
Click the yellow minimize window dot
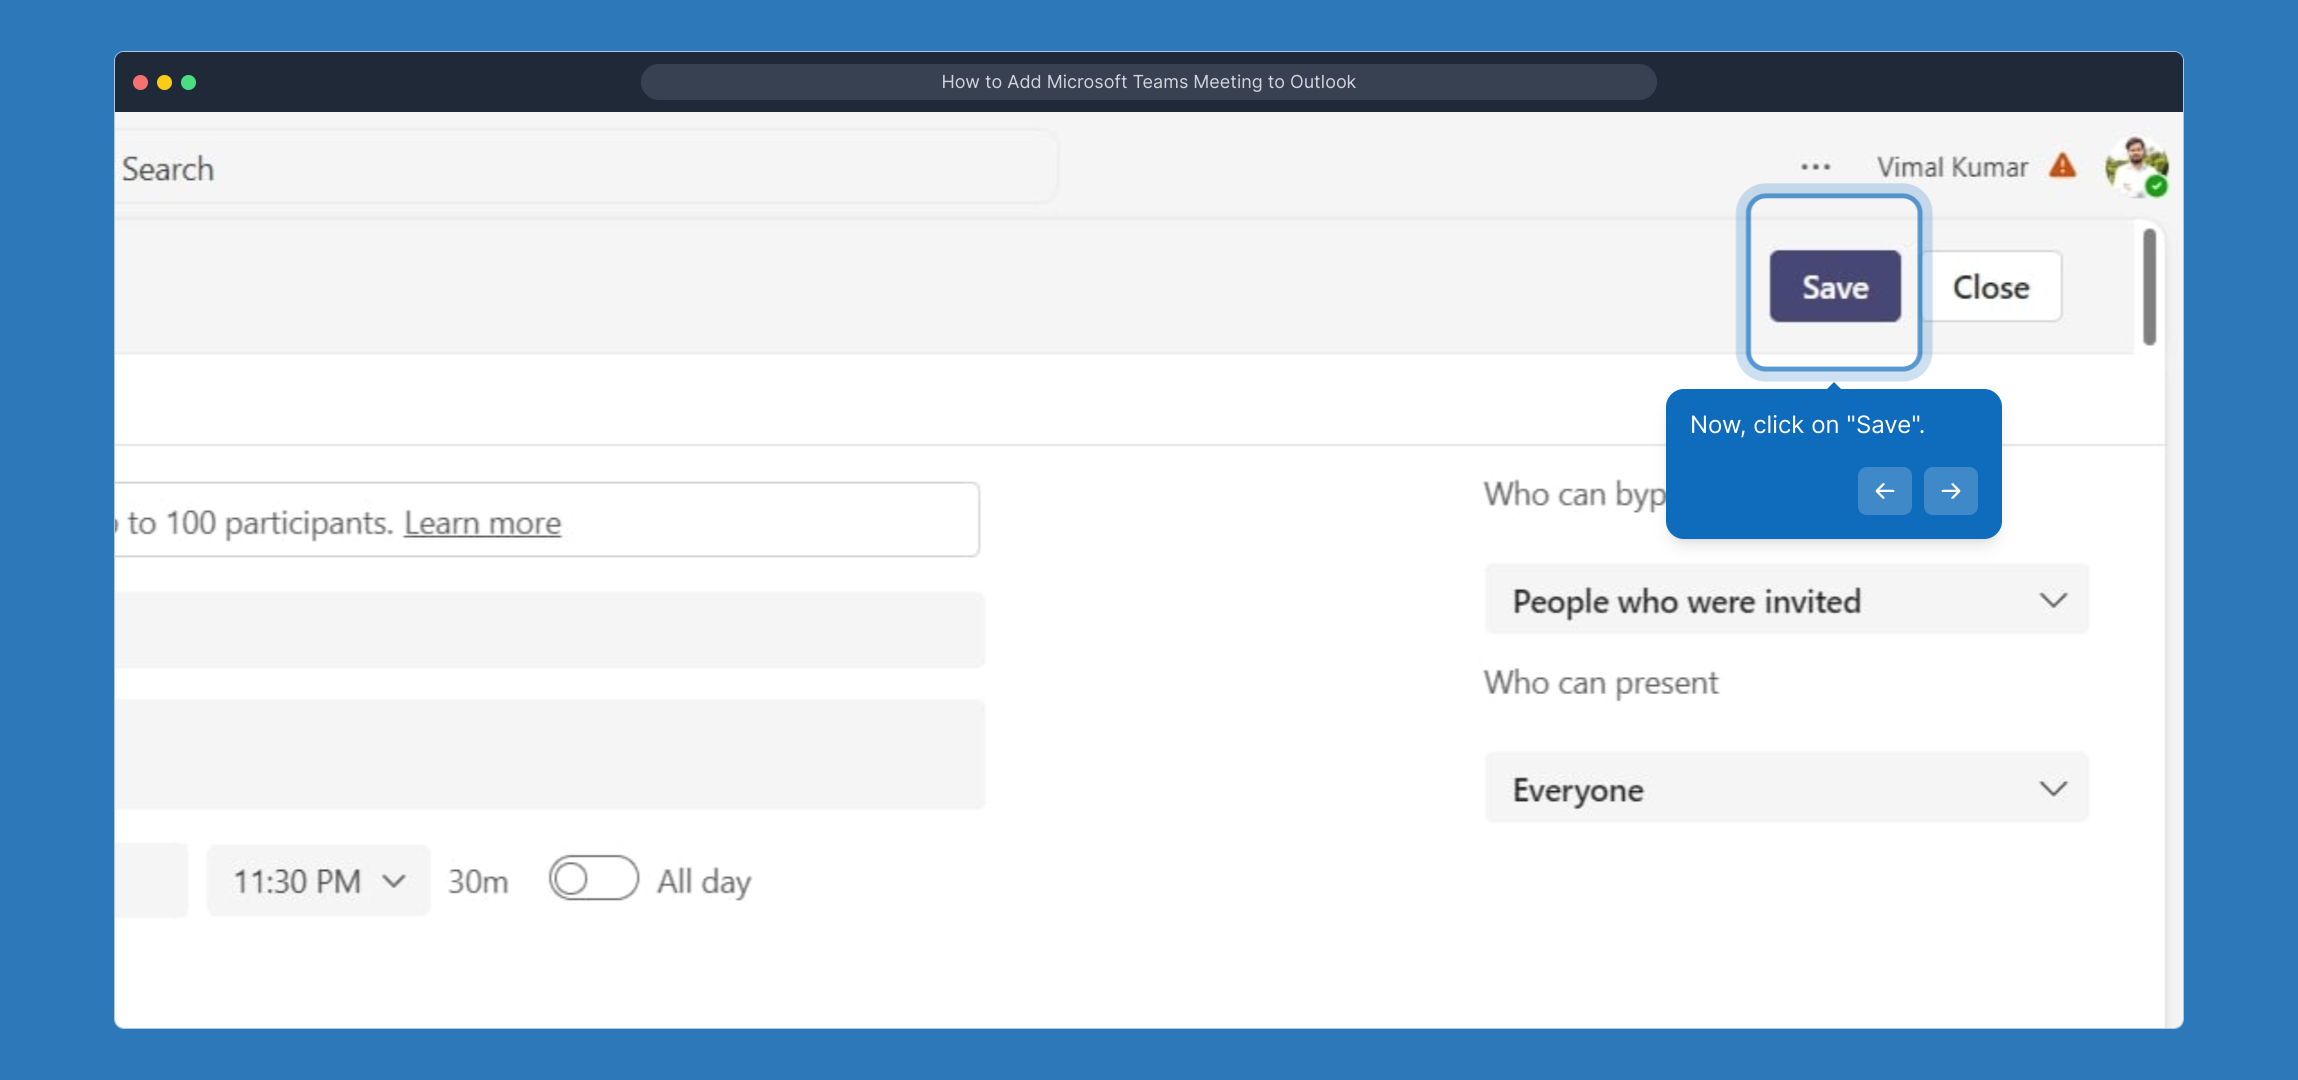(165, 82)
